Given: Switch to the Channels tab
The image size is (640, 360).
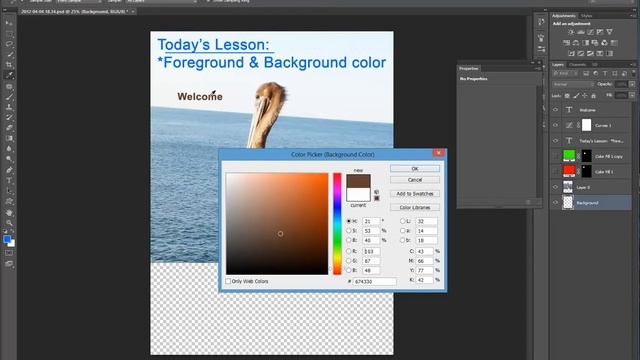Looking at the screenshot, I should 577,64.
